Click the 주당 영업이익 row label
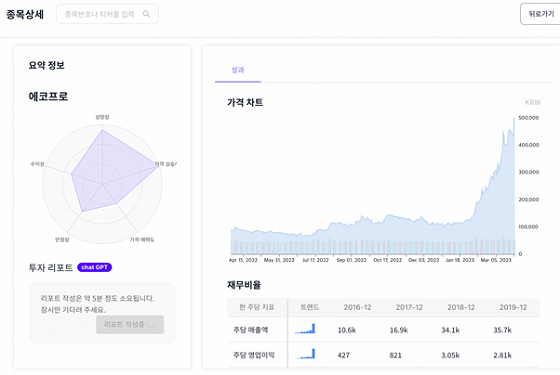The height and width of the screenshot is (375, 560). point(254,355)
